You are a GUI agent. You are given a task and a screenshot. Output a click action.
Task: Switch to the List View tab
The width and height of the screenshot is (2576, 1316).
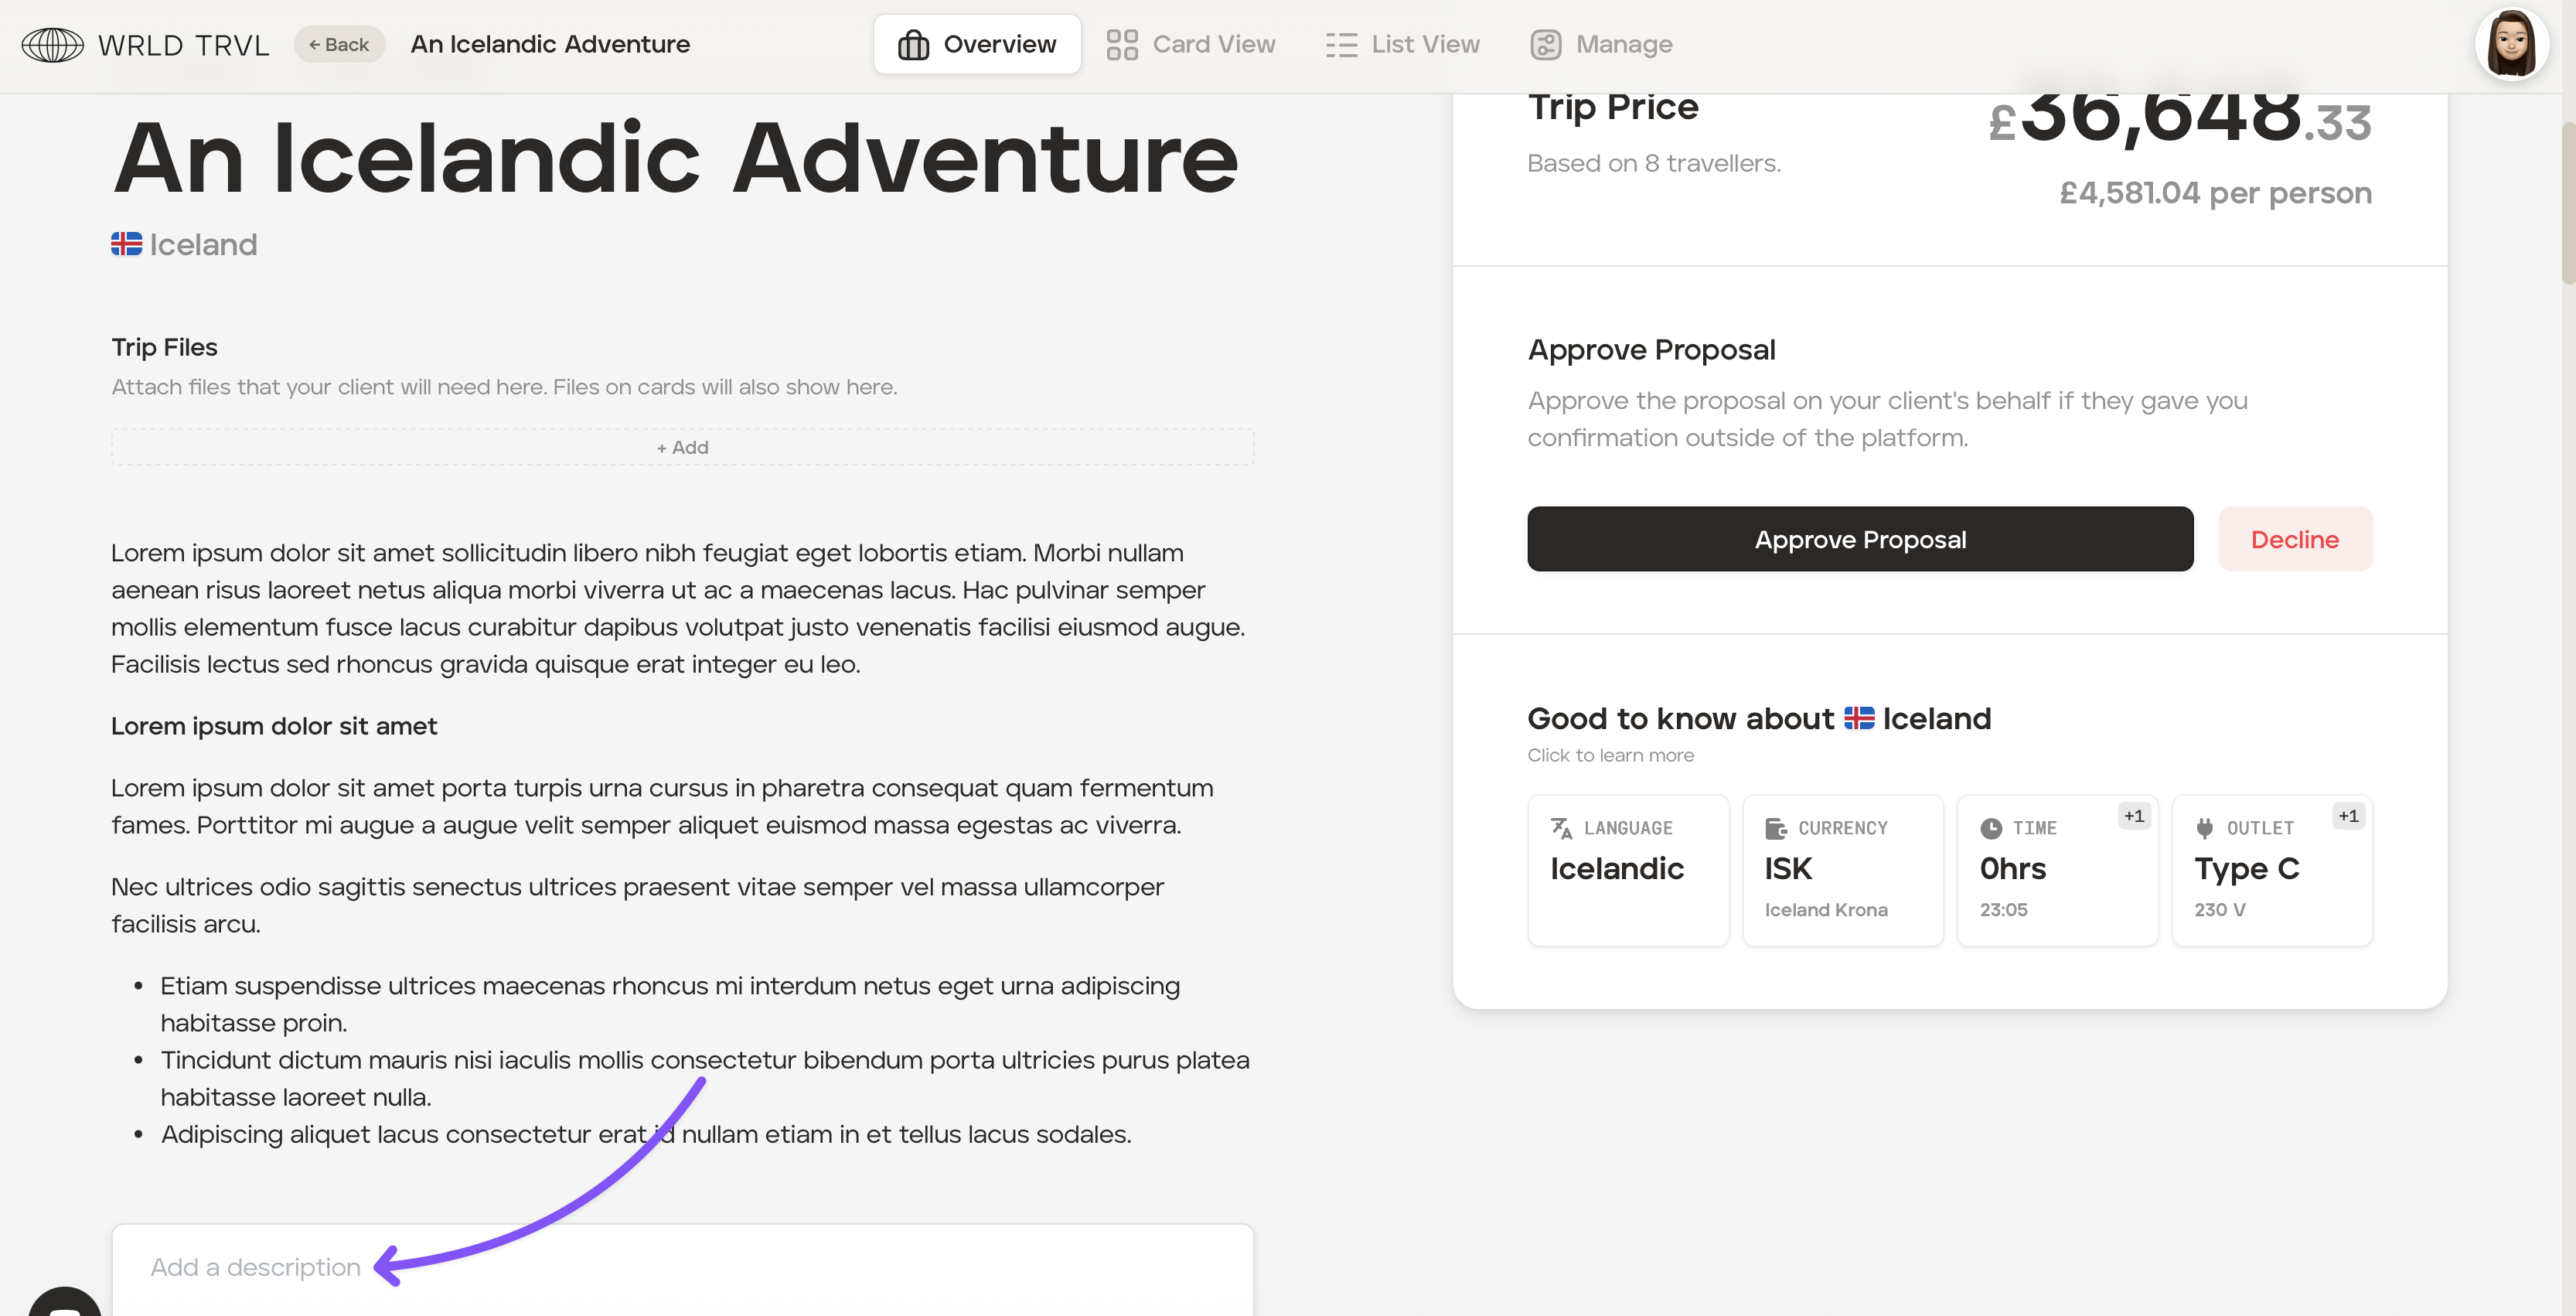1402,45
